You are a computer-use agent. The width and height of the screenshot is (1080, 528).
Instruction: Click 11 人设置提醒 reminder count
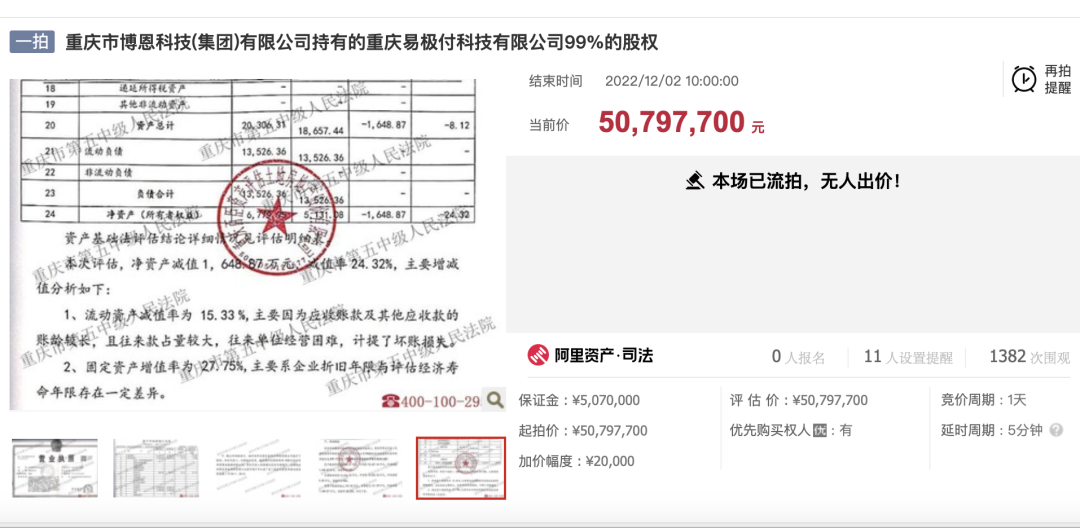click(908, 357)
